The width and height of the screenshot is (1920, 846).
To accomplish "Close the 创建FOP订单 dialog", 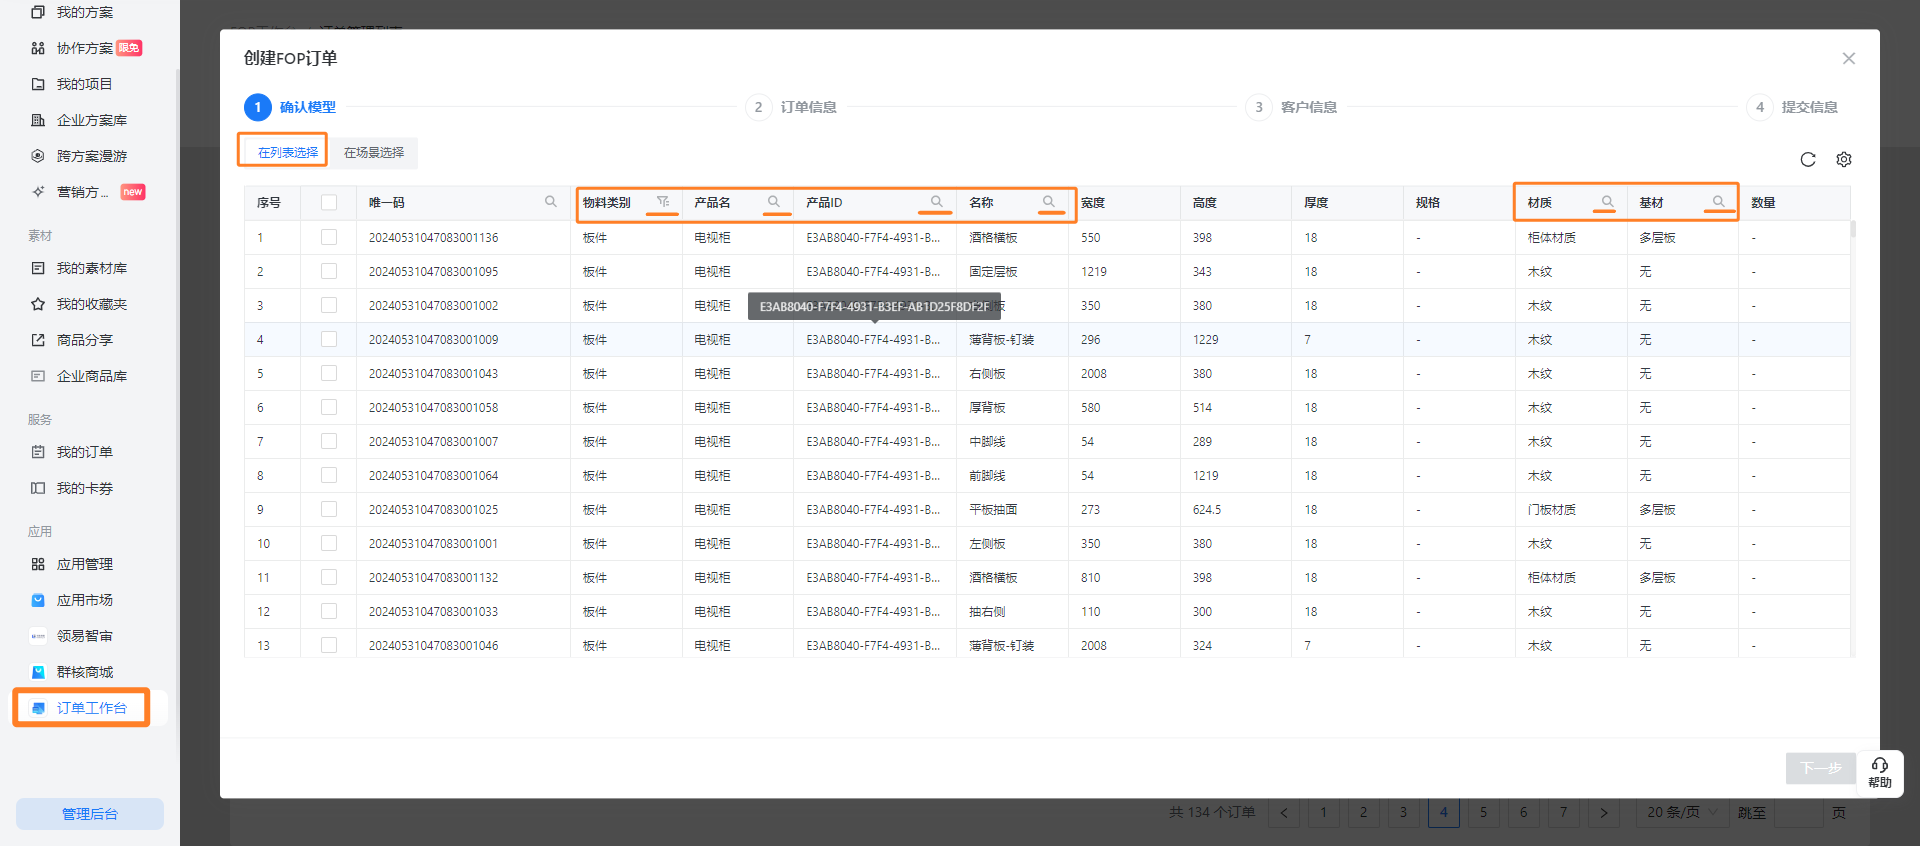I will coord(1848,59).
